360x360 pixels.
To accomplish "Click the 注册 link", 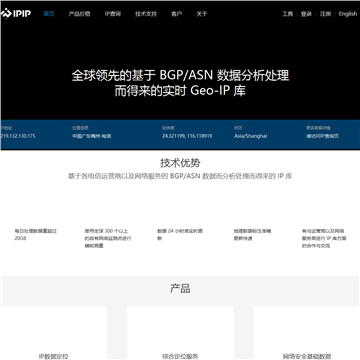I will pyautogui.click(x=325, y=14).
